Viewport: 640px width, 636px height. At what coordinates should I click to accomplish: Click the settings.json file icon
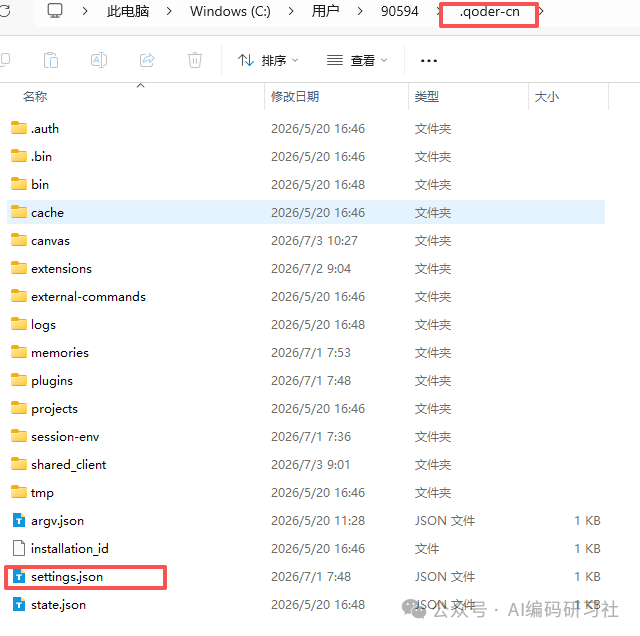coord(19,576)
